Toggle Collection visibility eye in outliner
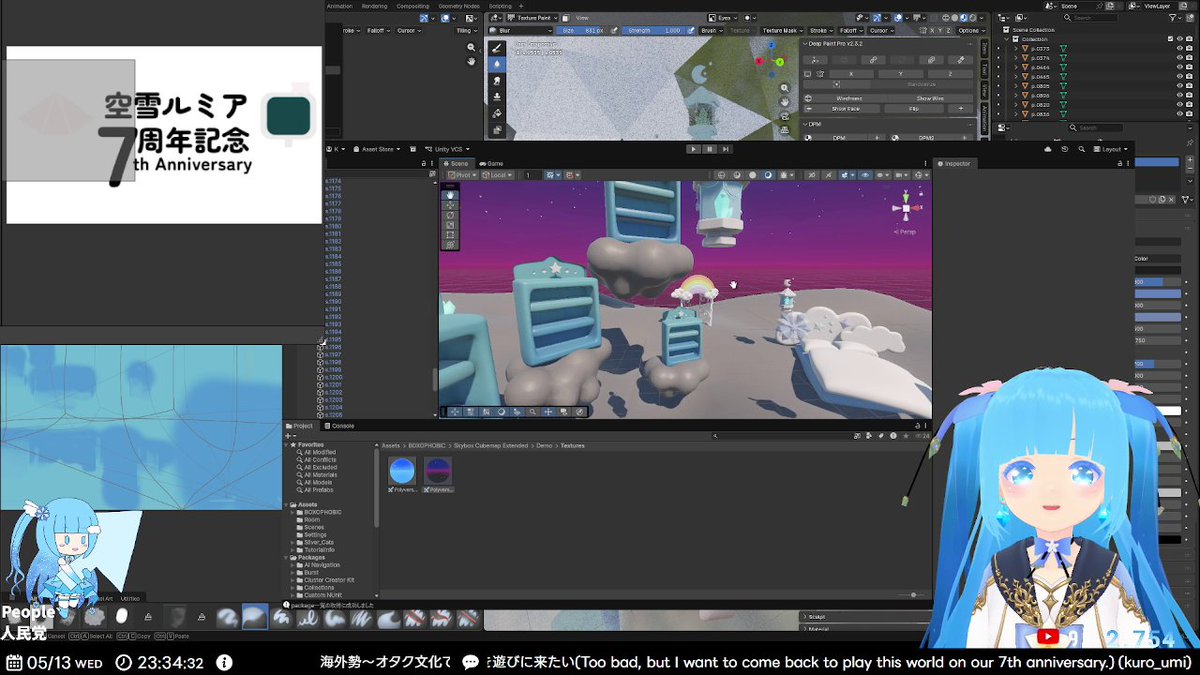The image size is (1200, 675). (x=1180, y=39)
